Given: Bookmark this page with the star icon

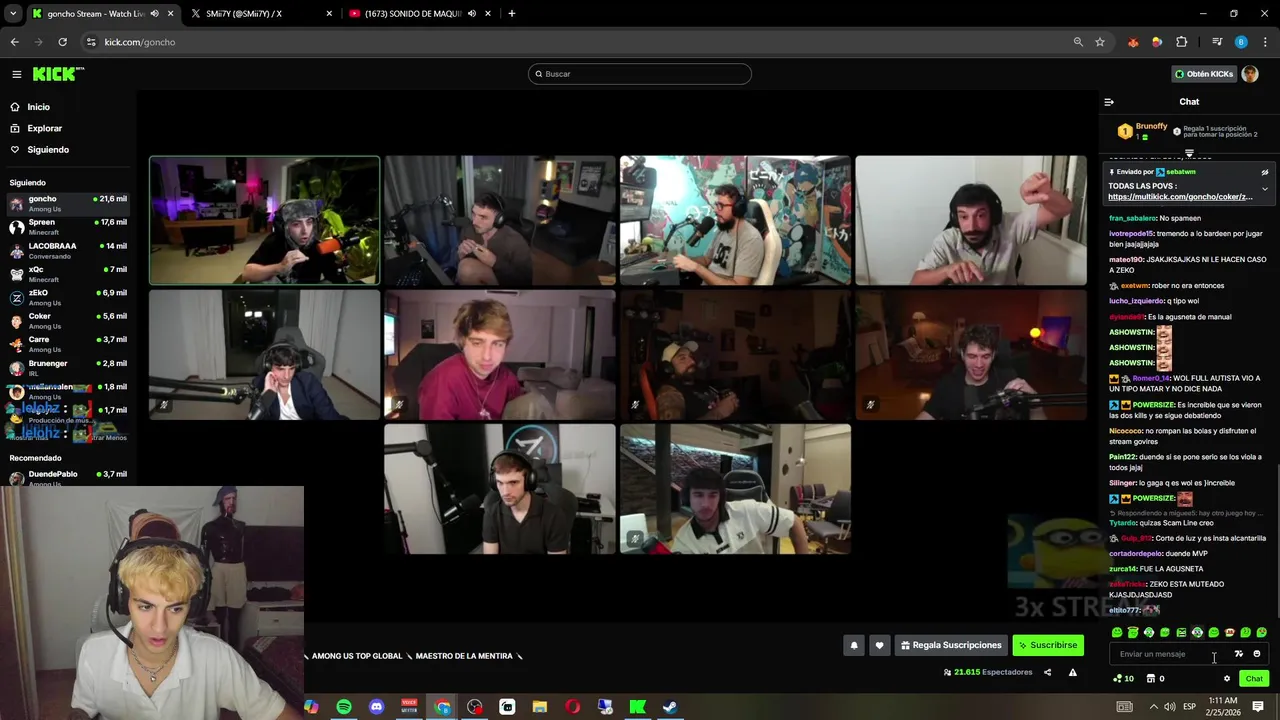Looking at the screenshot, I should pos(1100,42).
